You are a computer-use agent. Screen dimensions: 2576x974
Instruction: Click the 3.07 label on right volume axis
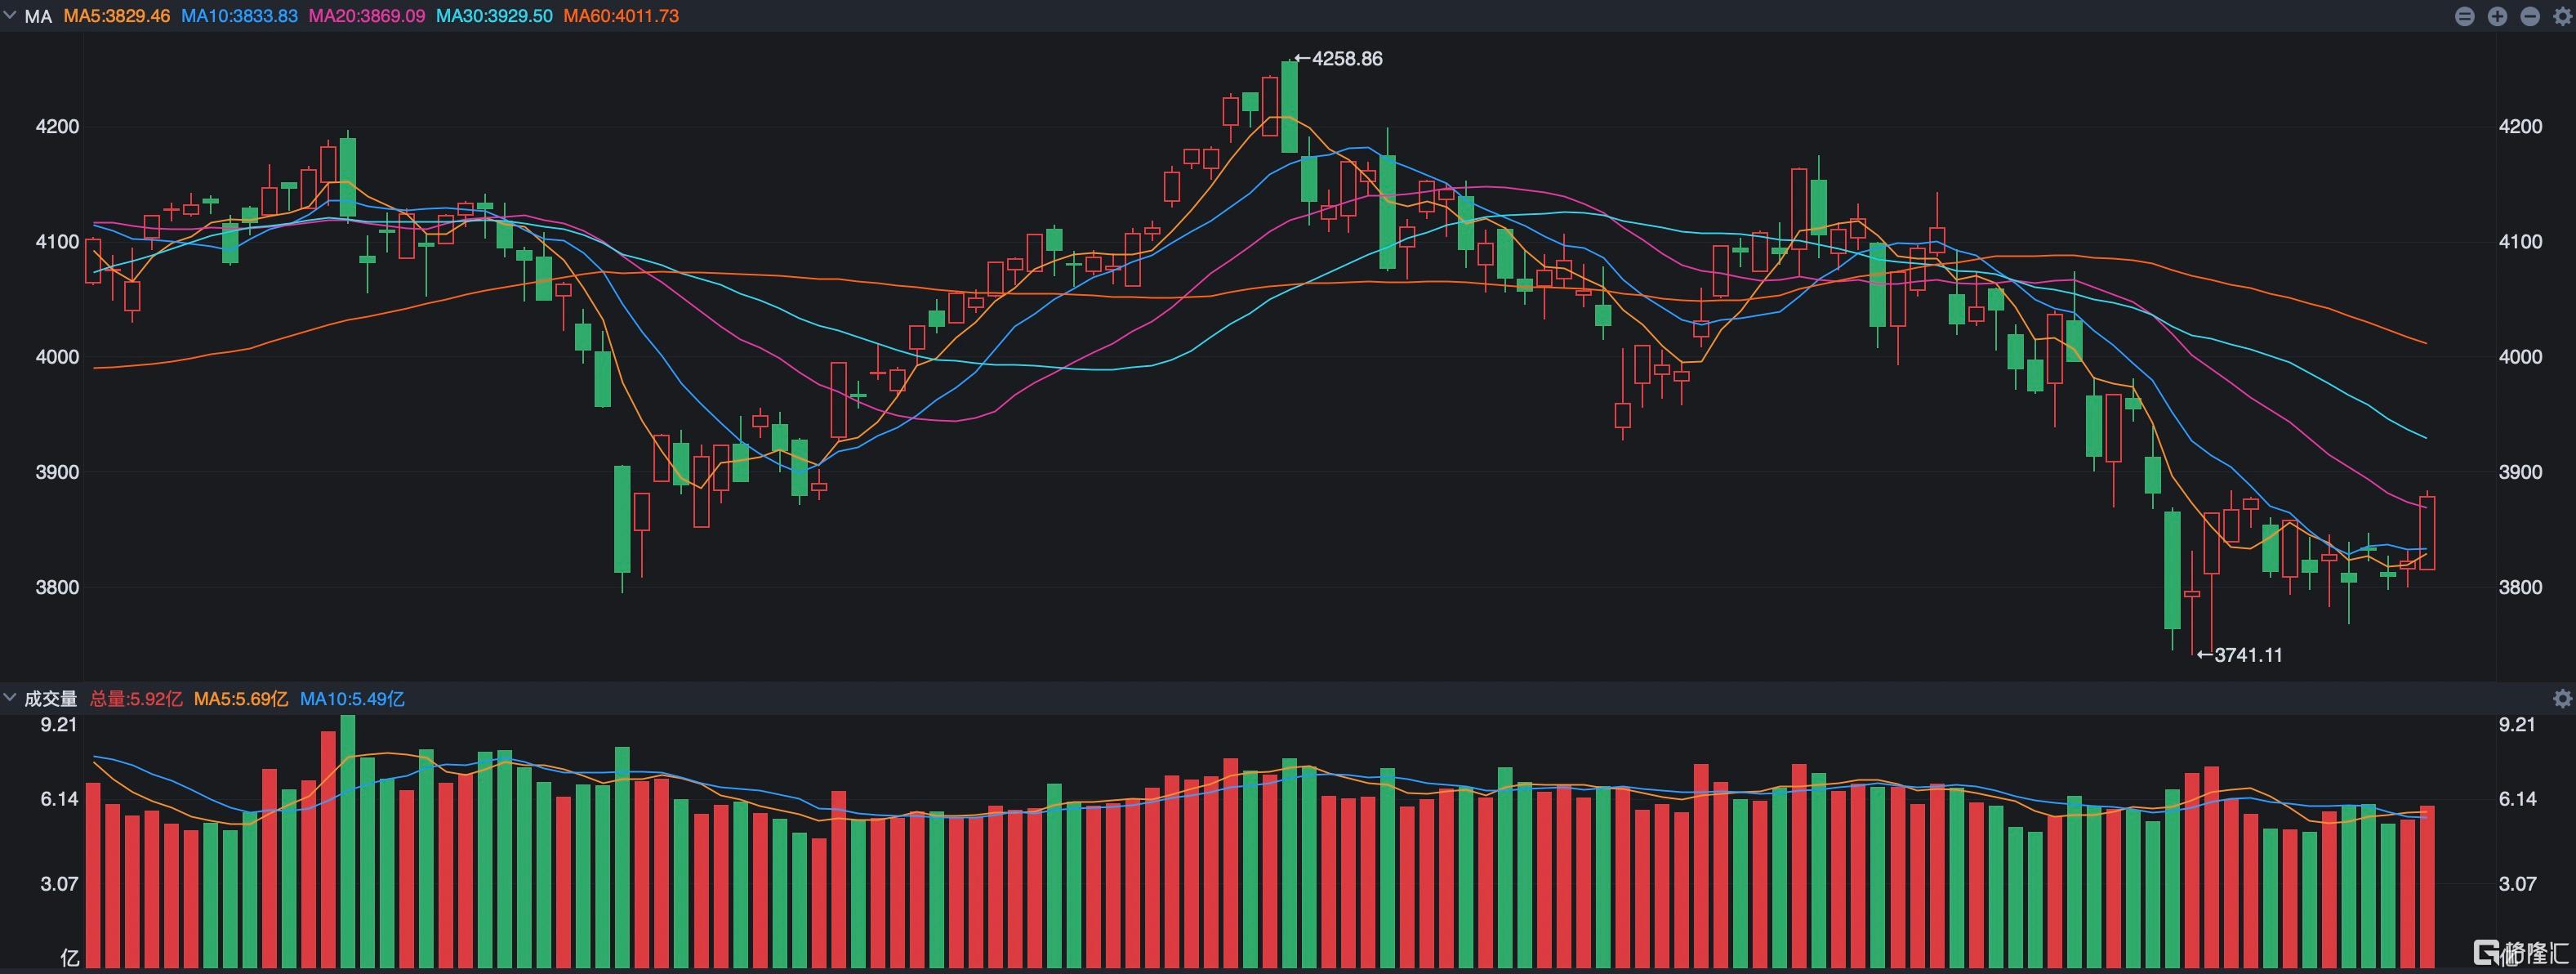2517,884
